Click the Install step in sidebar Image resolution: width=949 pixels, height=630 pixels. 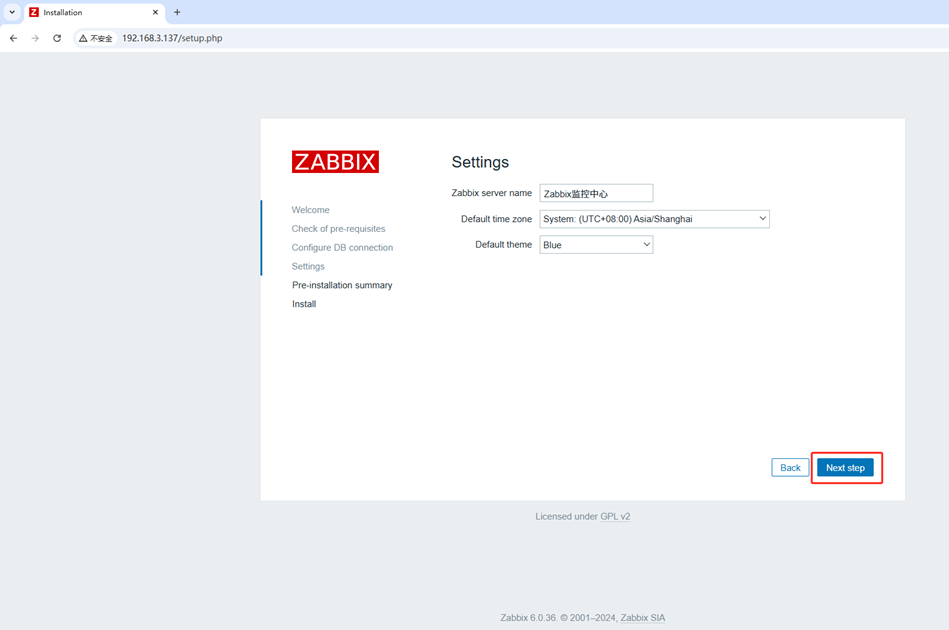pos(304,303)
